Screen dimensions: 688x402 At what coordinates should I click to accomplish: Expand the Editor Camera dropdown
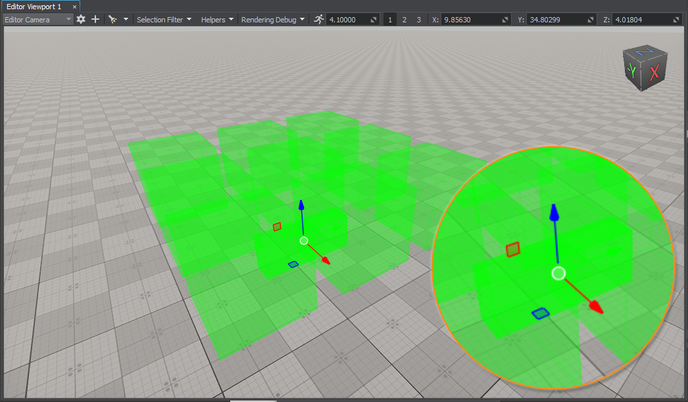[38, 19]
